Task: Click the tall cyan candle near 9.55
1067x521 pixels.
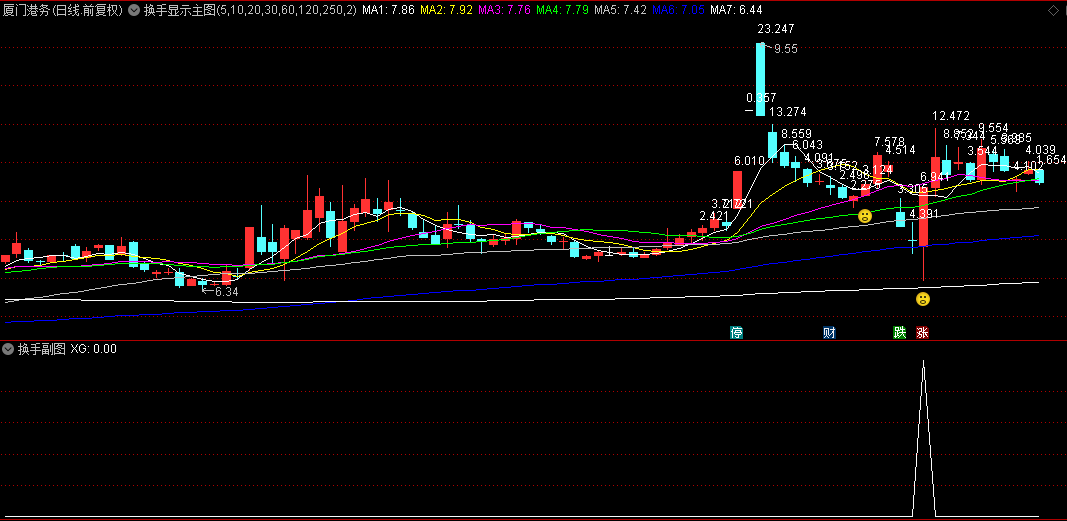Action: pos(761,78)
